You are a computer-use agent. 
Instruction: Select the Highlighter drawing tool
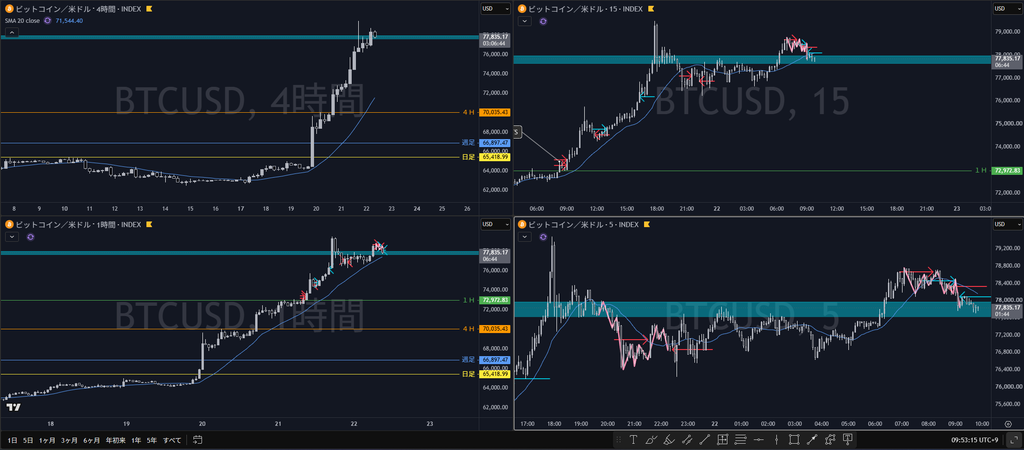(669, 440)
